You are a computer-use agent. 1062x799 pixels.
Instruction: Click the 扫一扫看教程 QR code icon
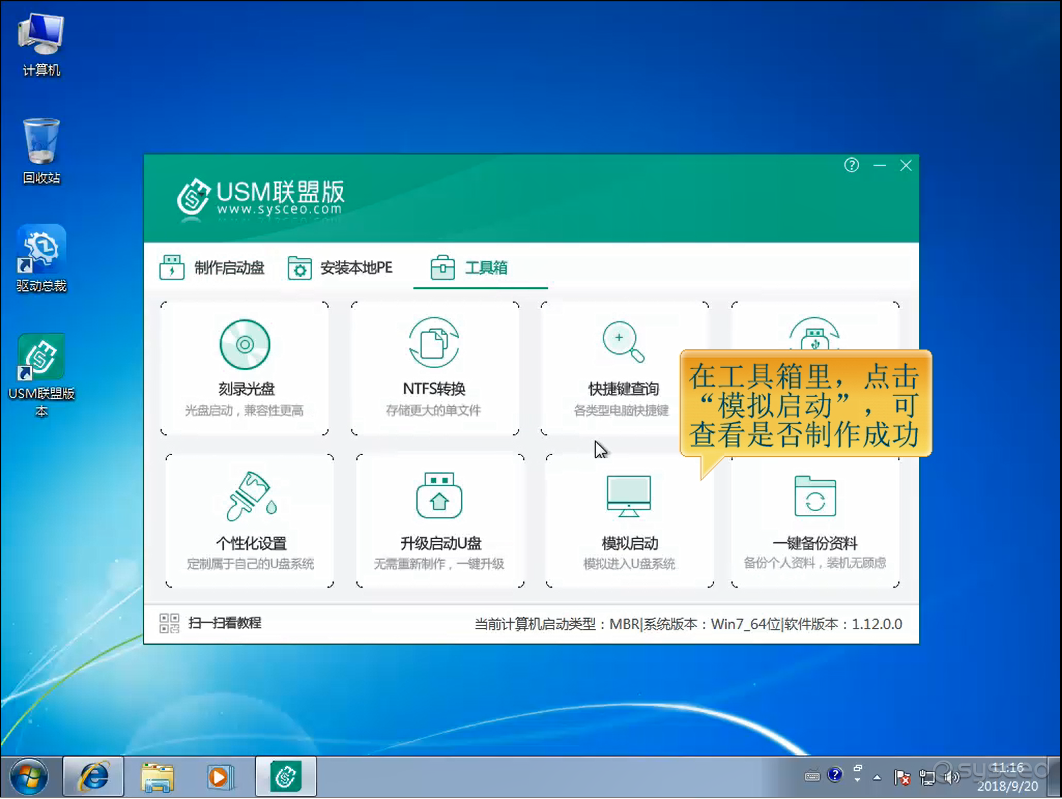pyautogui.click(x=169, y=623)
